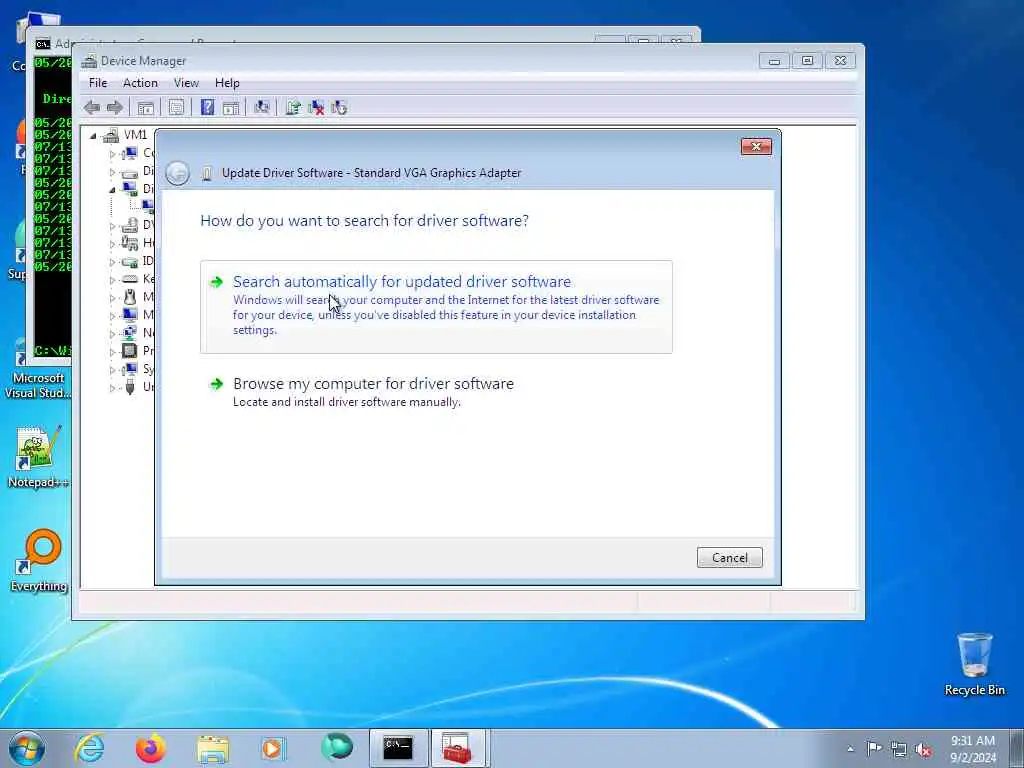Collapse the expanded Display adapters node

(x=112, y=190)
